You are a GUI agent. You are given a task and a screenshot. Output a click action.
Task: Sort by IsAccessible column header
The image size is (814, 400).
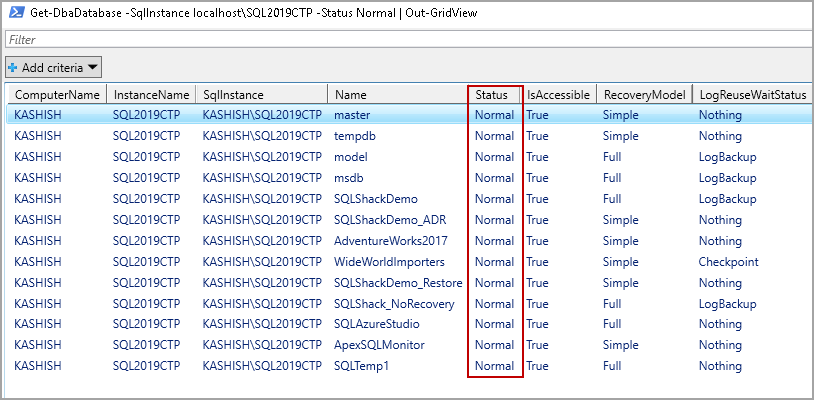click(559, 94)
